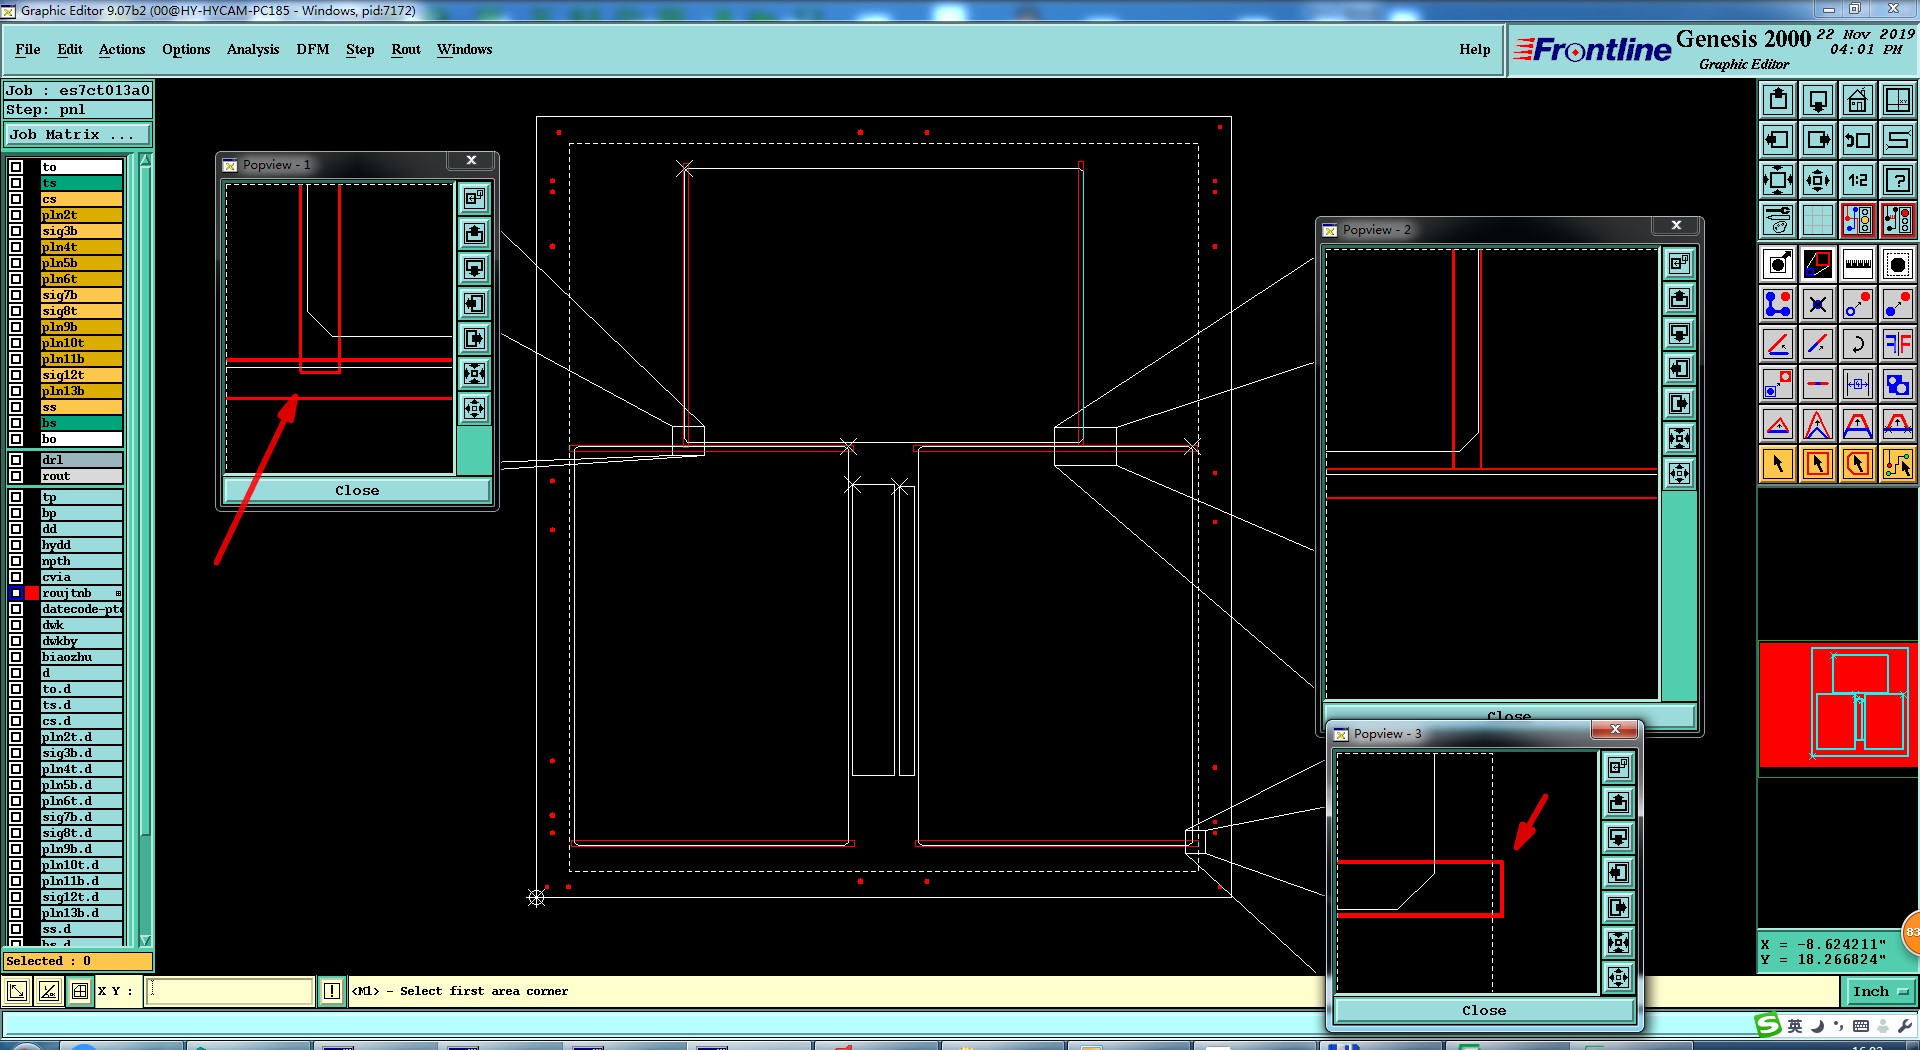Viewport: 1920px width, 1050px height.
Task: Click pan right icon in Popview - 1
Action: pyautogui.click(x=475, y=339)
